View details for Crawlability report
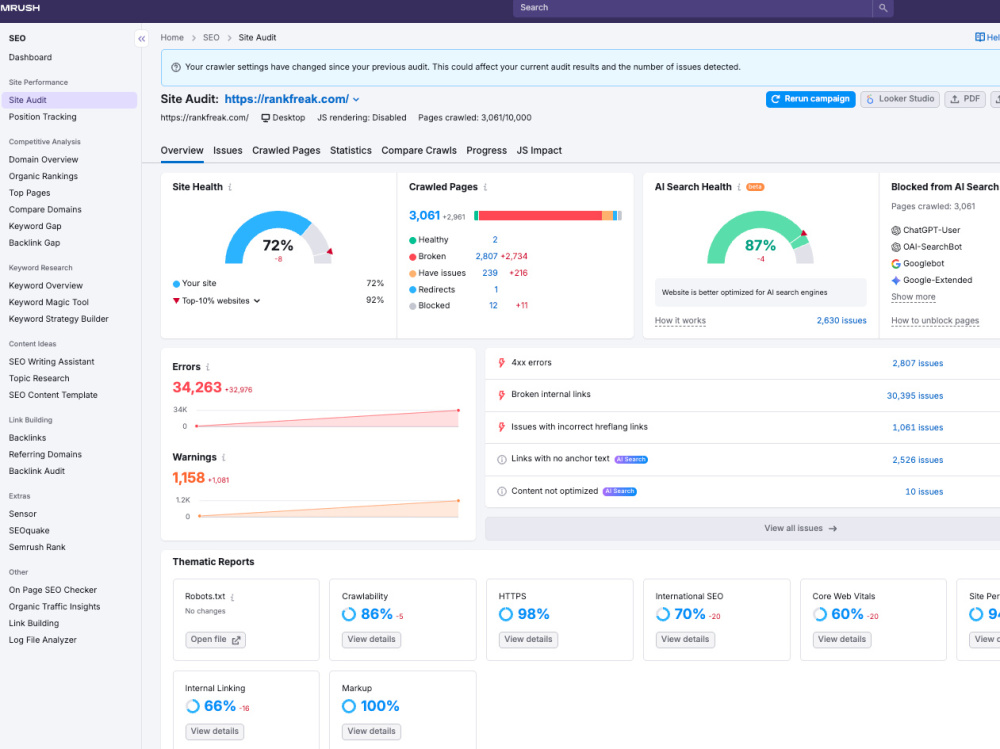 [371, 639]
